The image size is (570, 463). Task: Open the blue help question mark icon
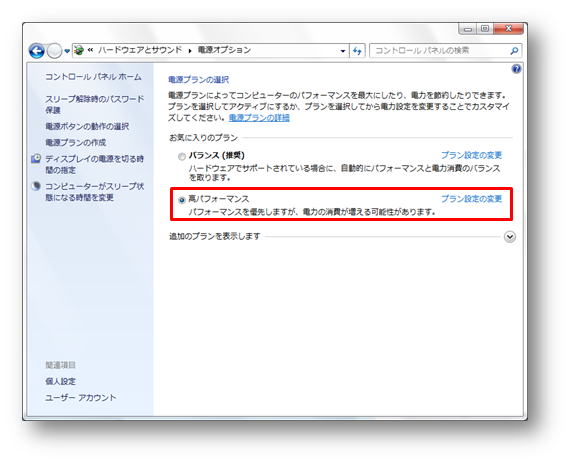(x=516, y=69)
